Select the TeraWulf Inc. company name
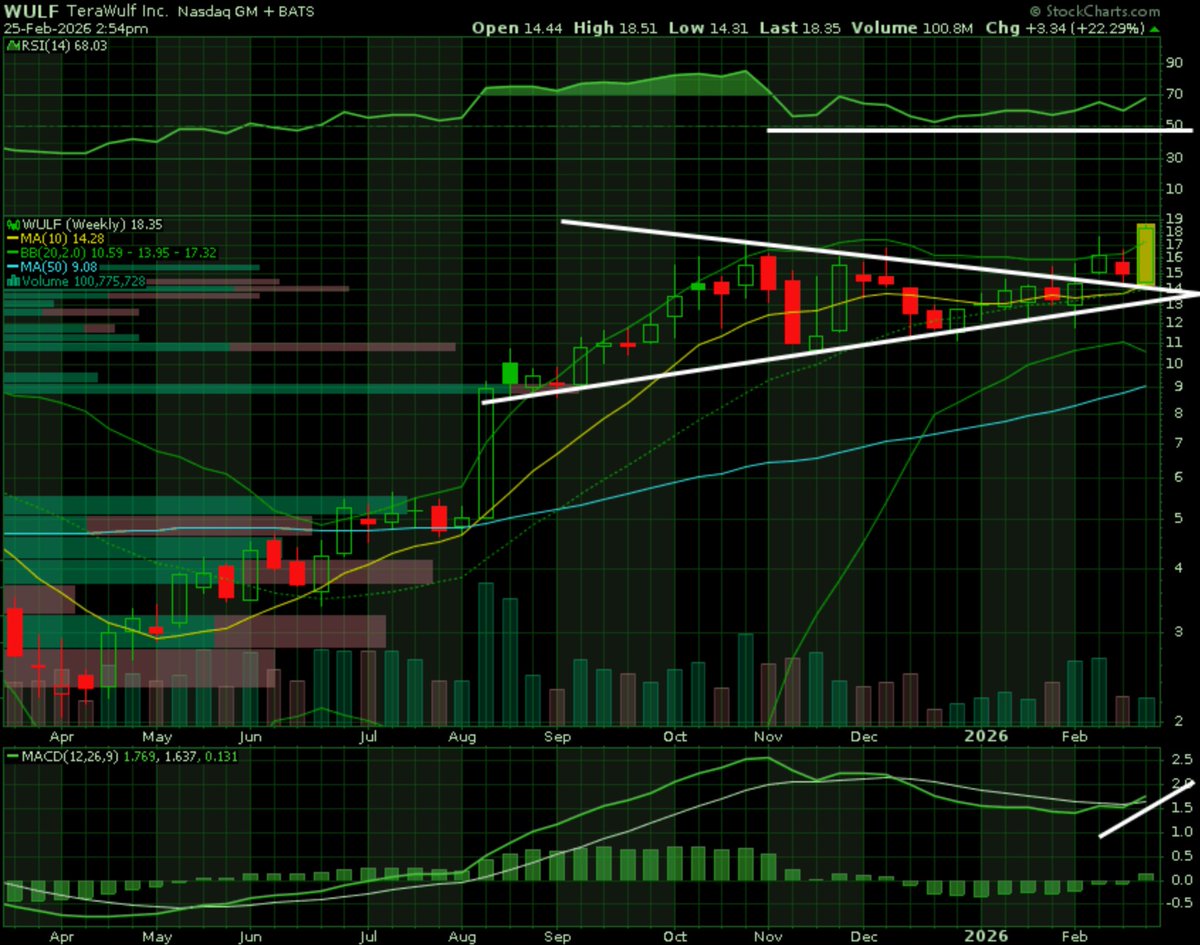 coord(116,12)
